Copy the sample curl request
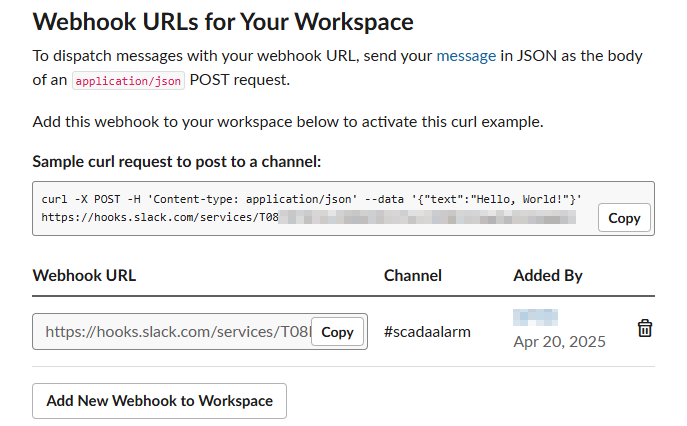687x426 pixels. [624, 218]
